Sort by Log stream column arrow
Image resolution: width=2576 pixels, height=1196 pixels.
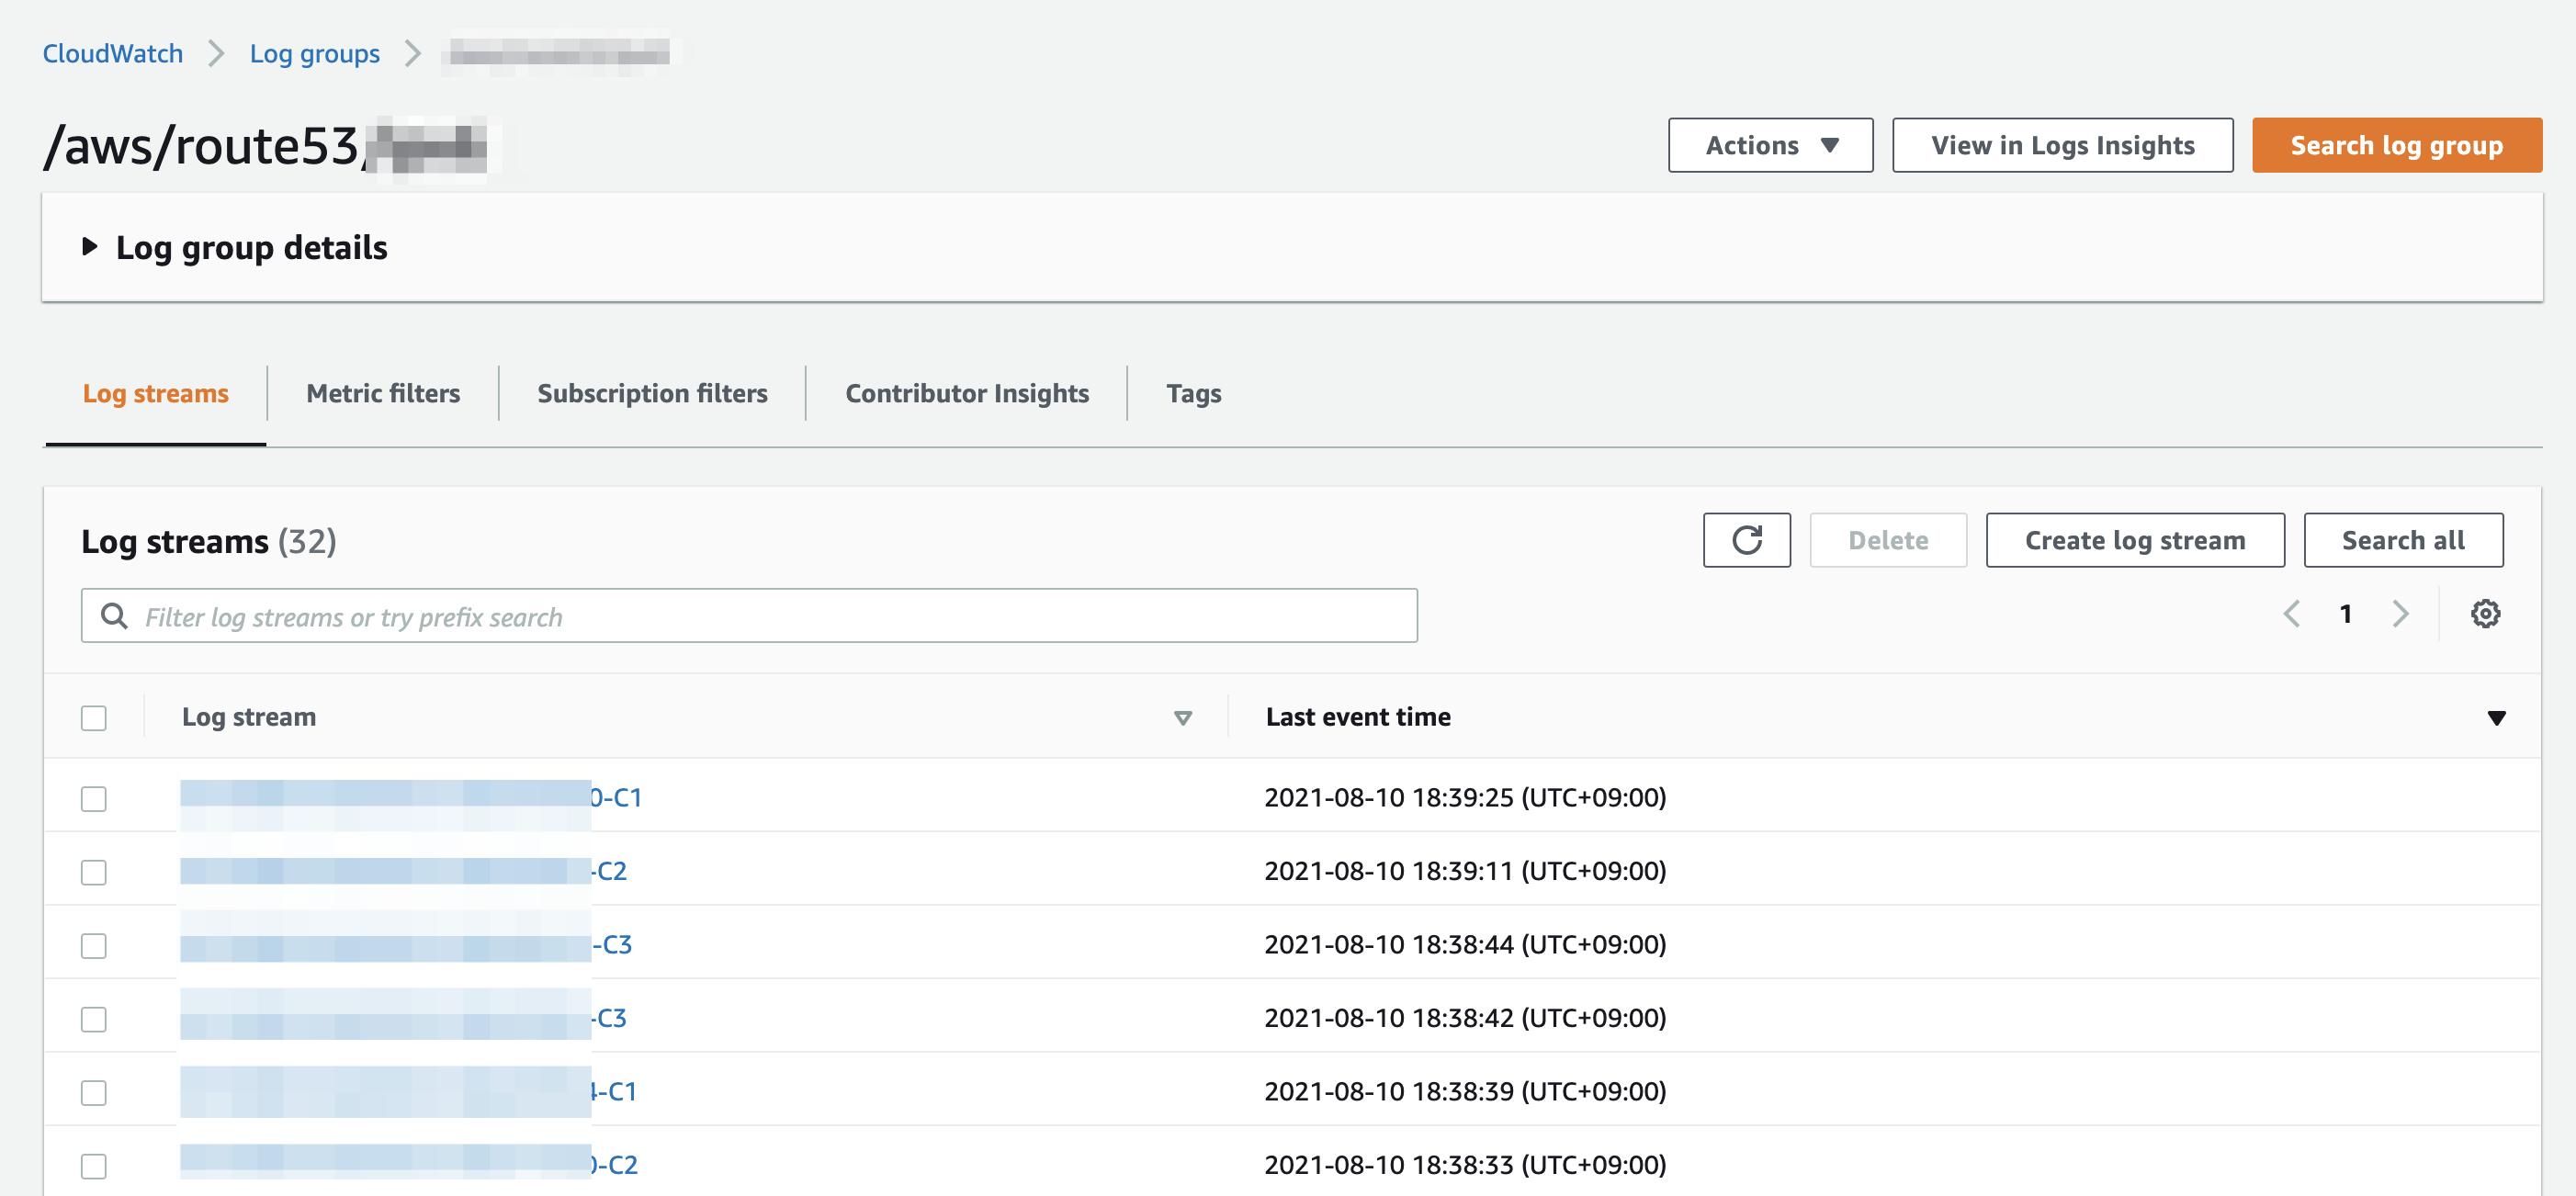tap(1182, 718)
